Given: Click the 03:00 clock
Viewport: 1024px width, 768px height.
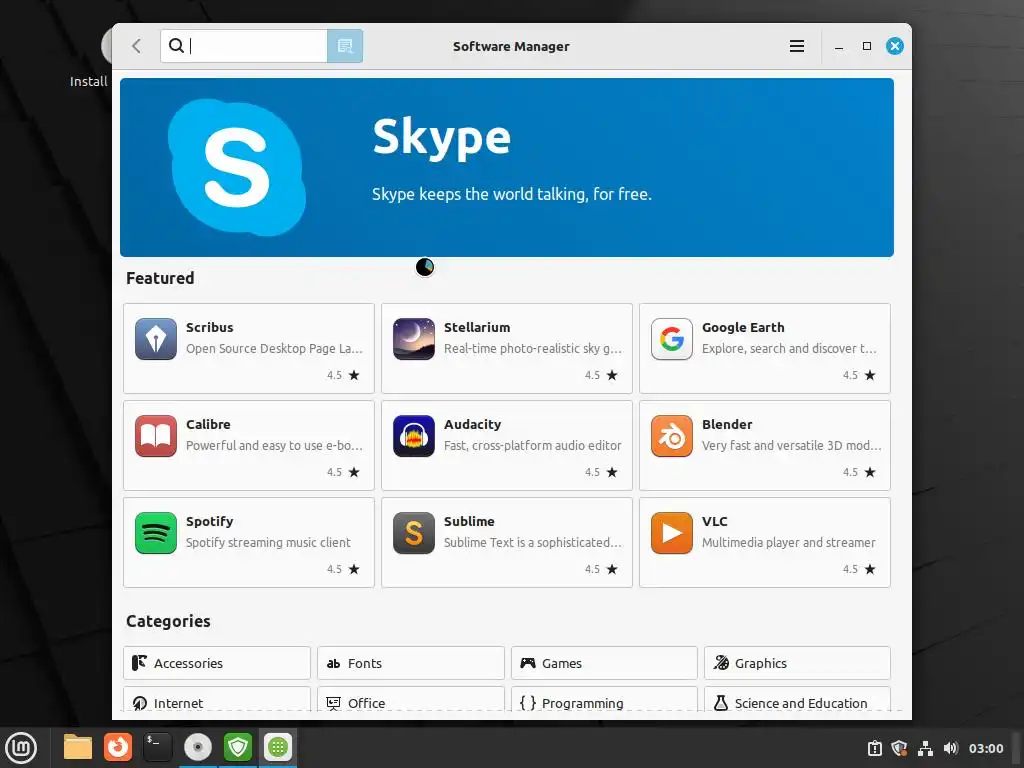Looking at the screenshot, I should point(985,748).
